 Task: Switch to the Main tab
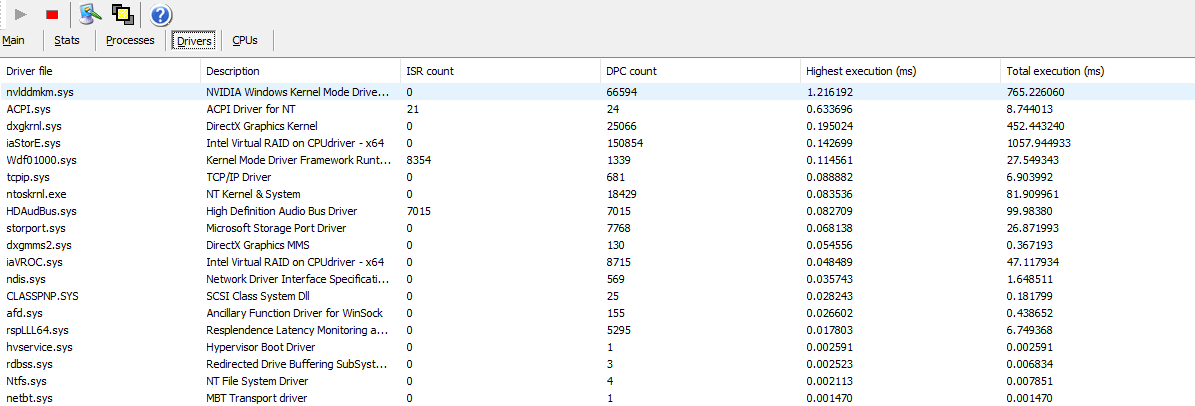13,41
